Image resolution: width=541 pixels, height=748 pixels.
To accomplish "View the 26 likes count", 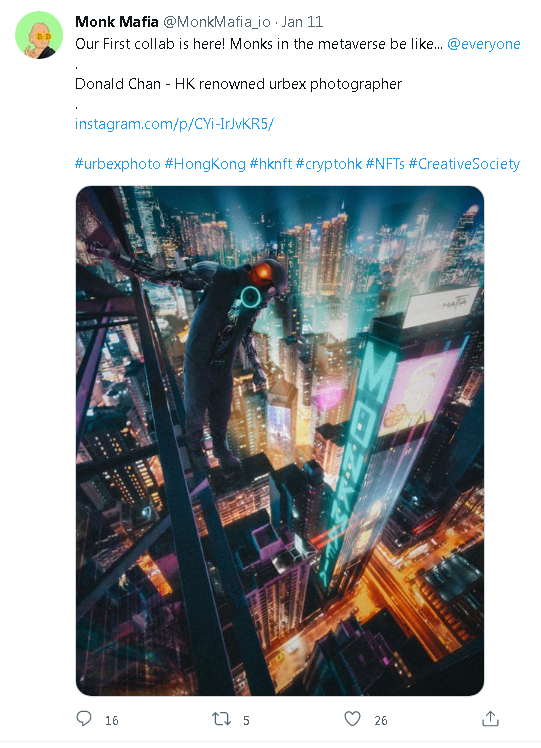I will click(x=381, y=720).
